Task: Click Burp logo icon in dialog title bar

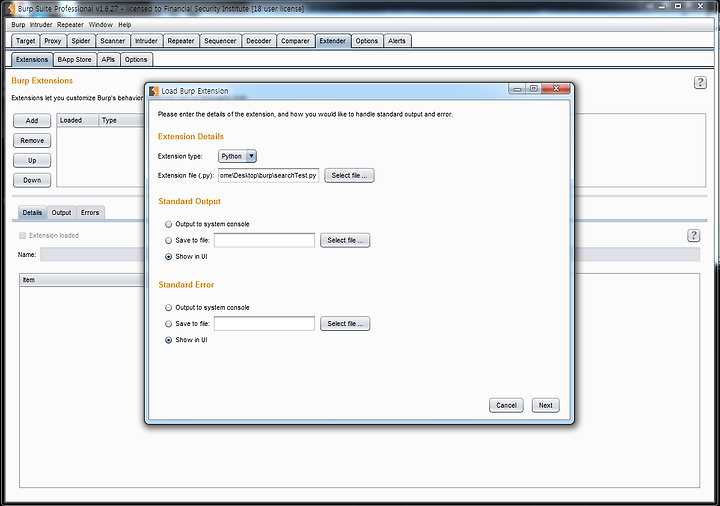Action: click(154, 91)
